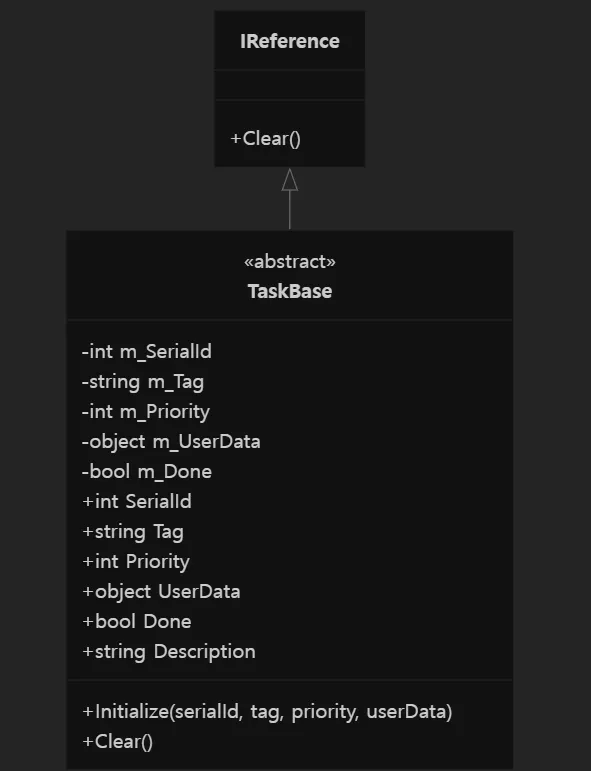Click the +object UserData property
The width and height of the screenshot is (591, 771).
161,592
